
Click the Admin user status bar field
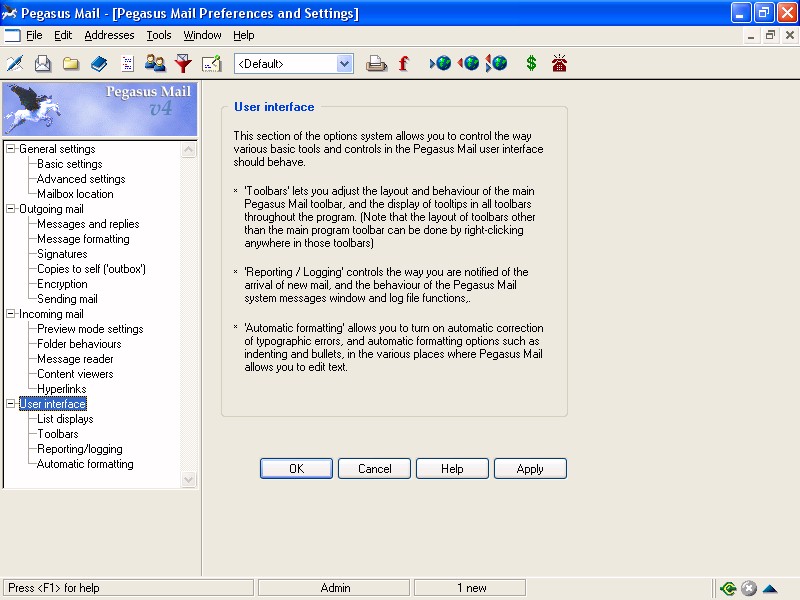click(x=334, y=588)
